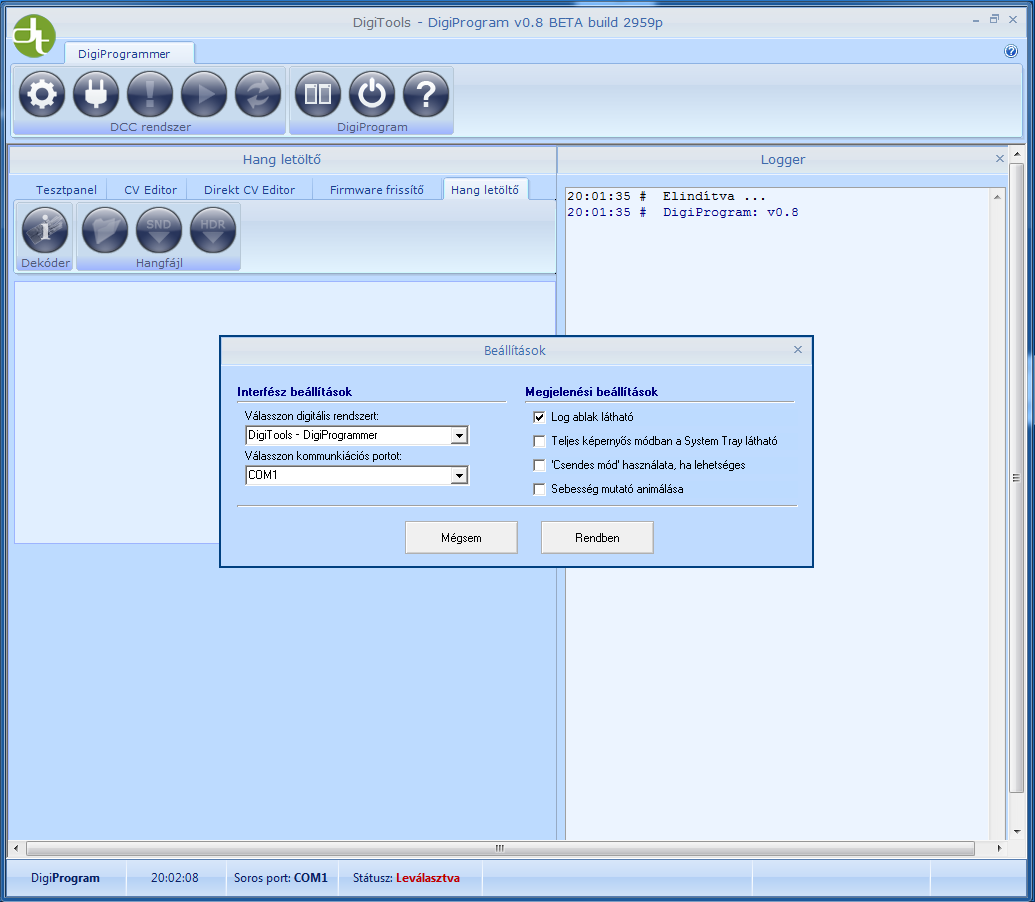The width and height of the screenshot is (1035, 902).
Task: Click the plug connect icon
Action: tap(96, 95)
